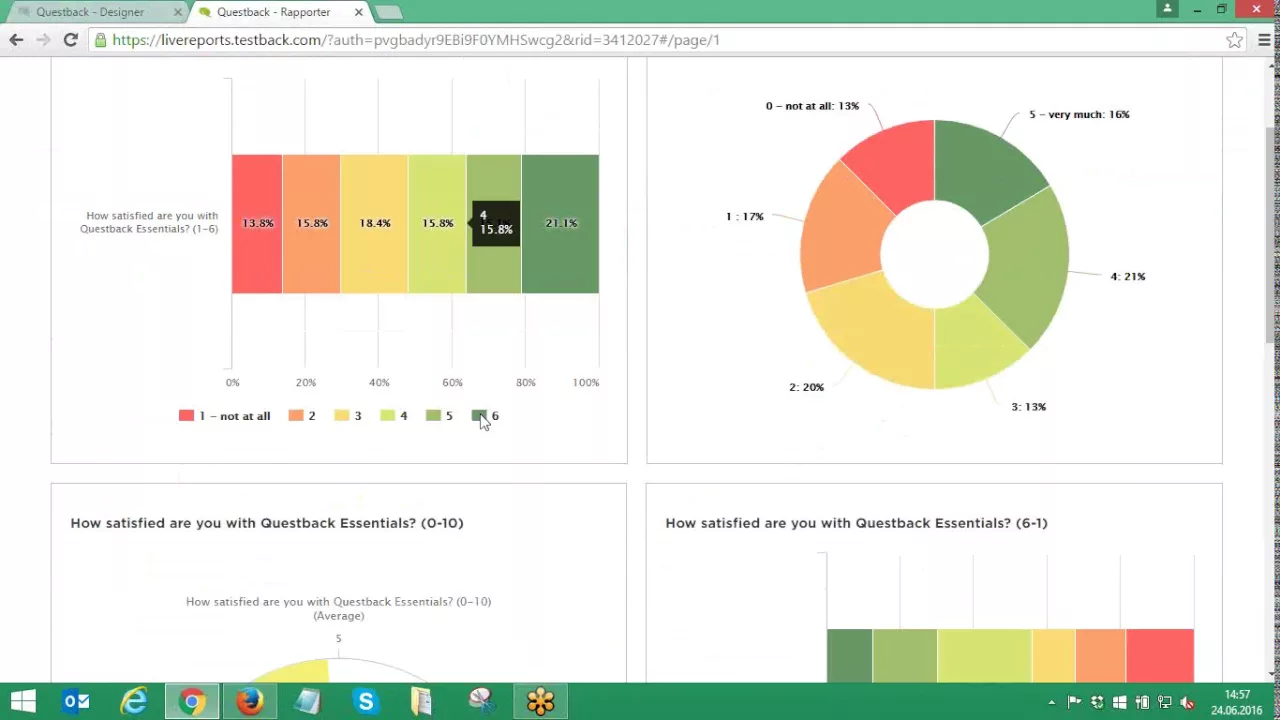Close the Questback - Designer tab
1280x720 pixels.
click(x=178, y=12)
